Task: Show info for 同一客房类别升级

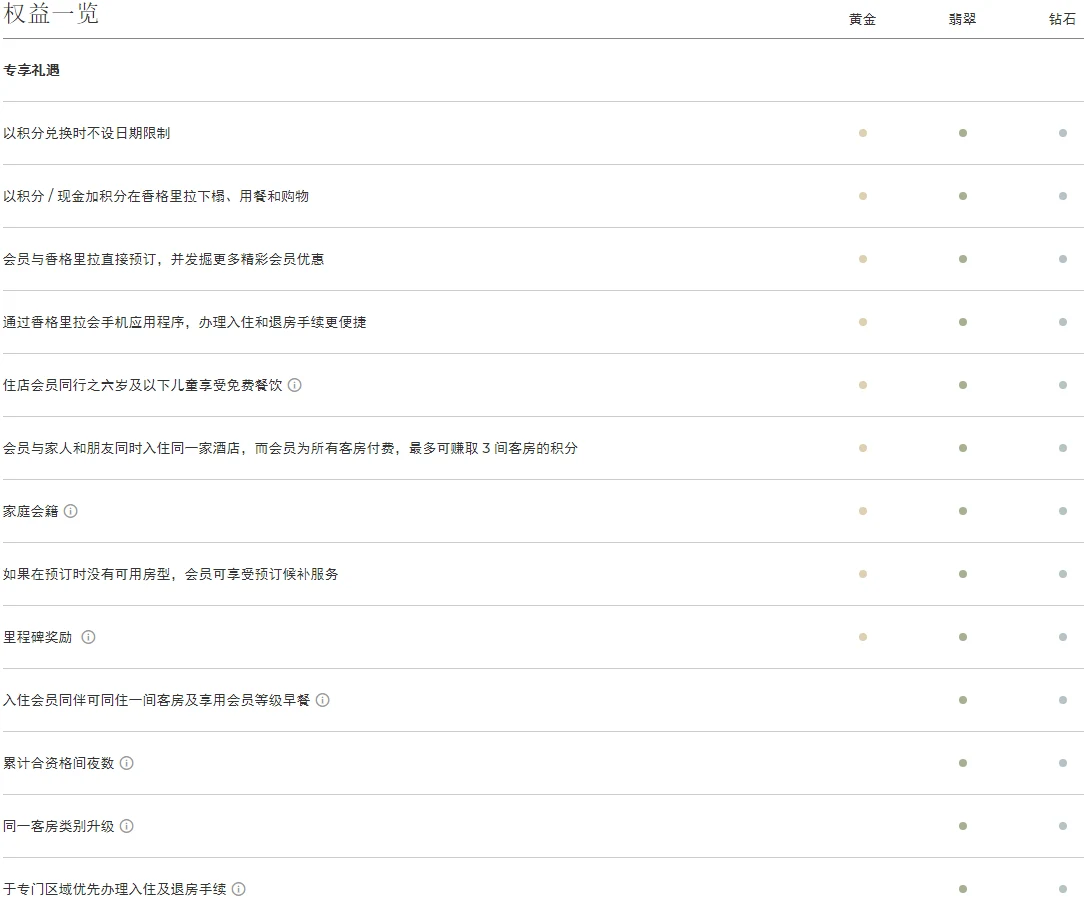Action: click(x=127, y=826)
